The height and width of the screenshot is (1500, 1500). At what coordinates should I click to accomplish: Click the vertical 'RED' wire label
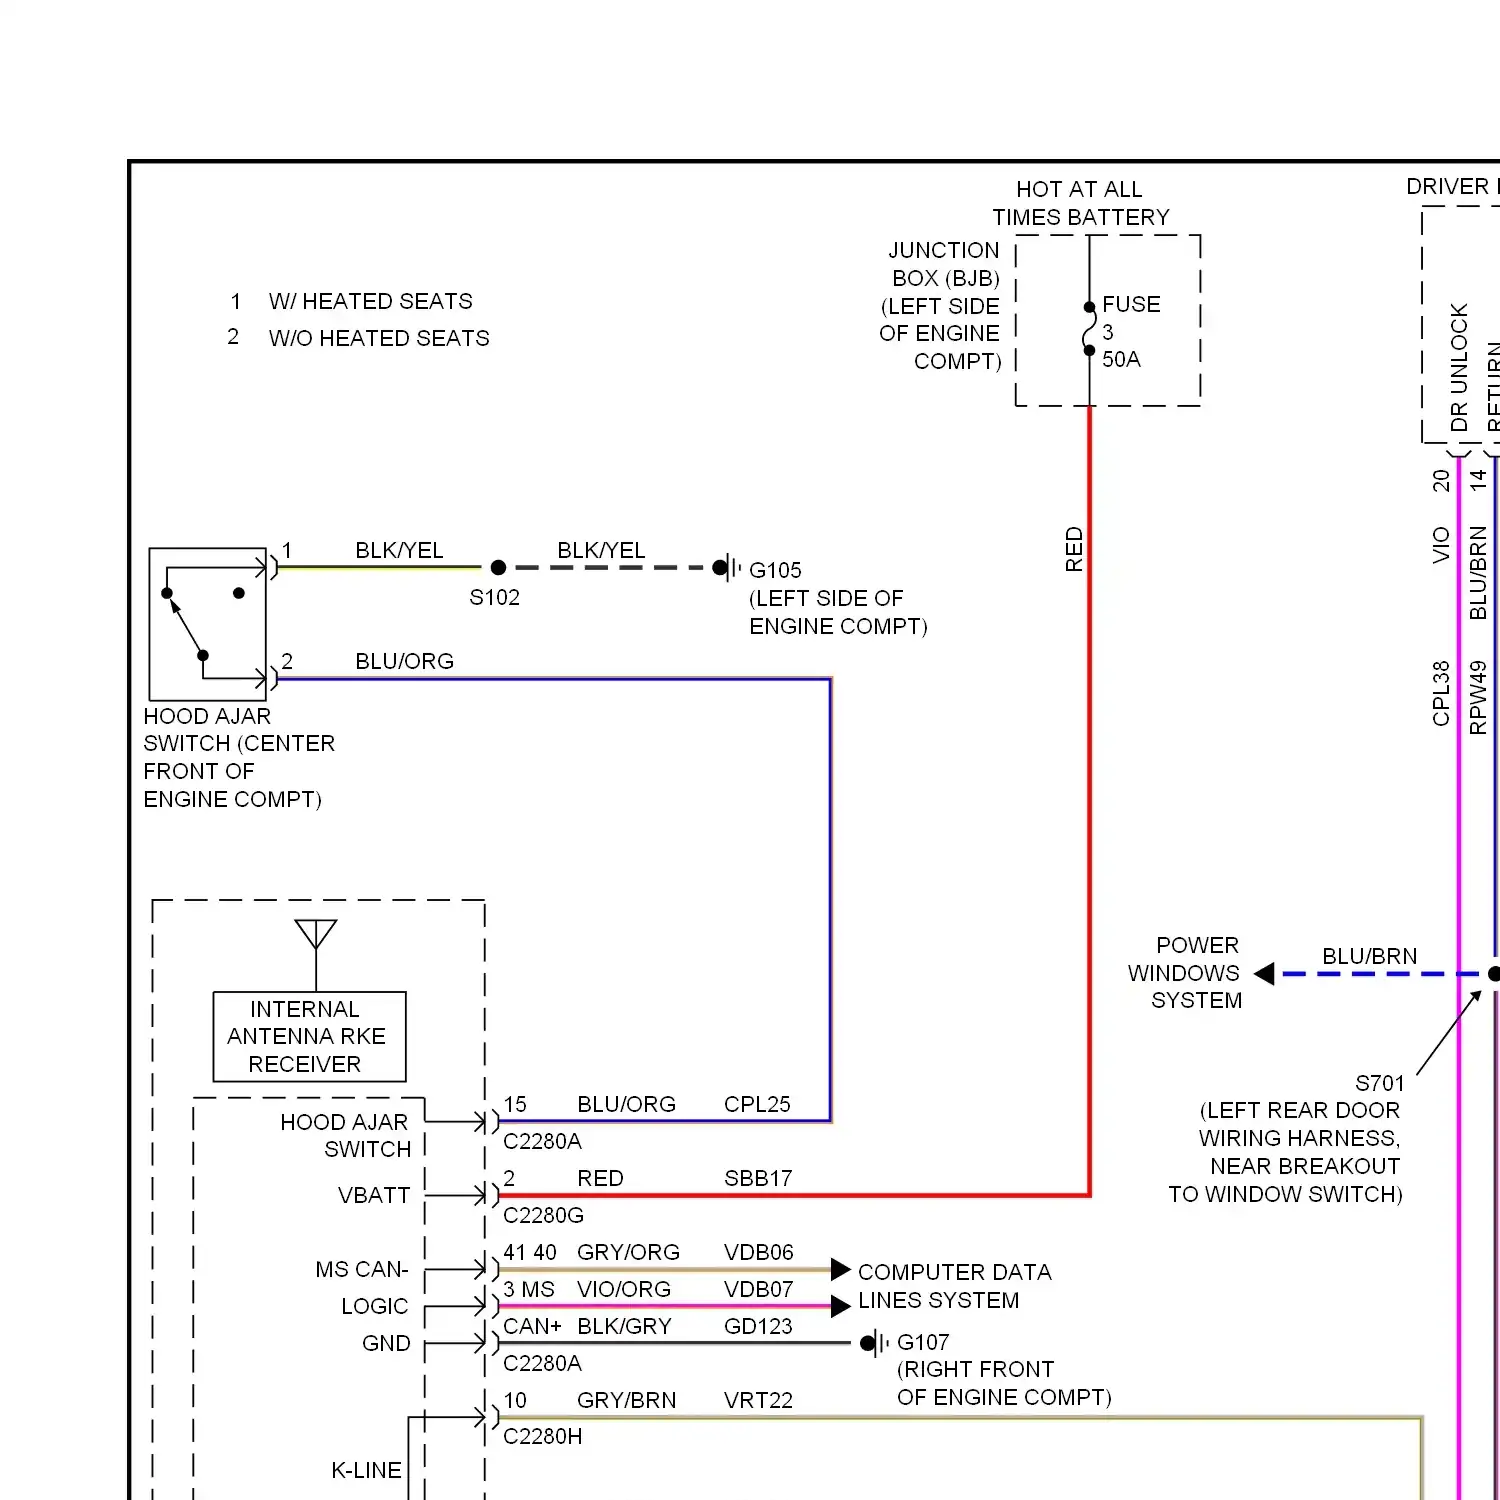point(1074,549)
